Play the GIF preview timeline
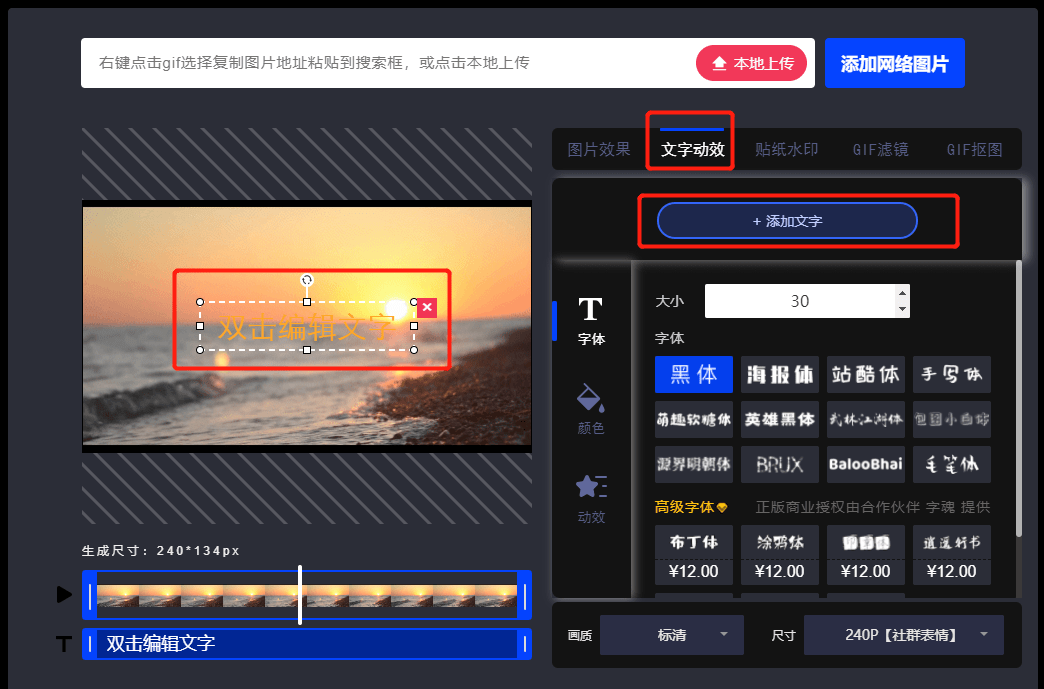 pyautogui.click(x=65, y=595)
